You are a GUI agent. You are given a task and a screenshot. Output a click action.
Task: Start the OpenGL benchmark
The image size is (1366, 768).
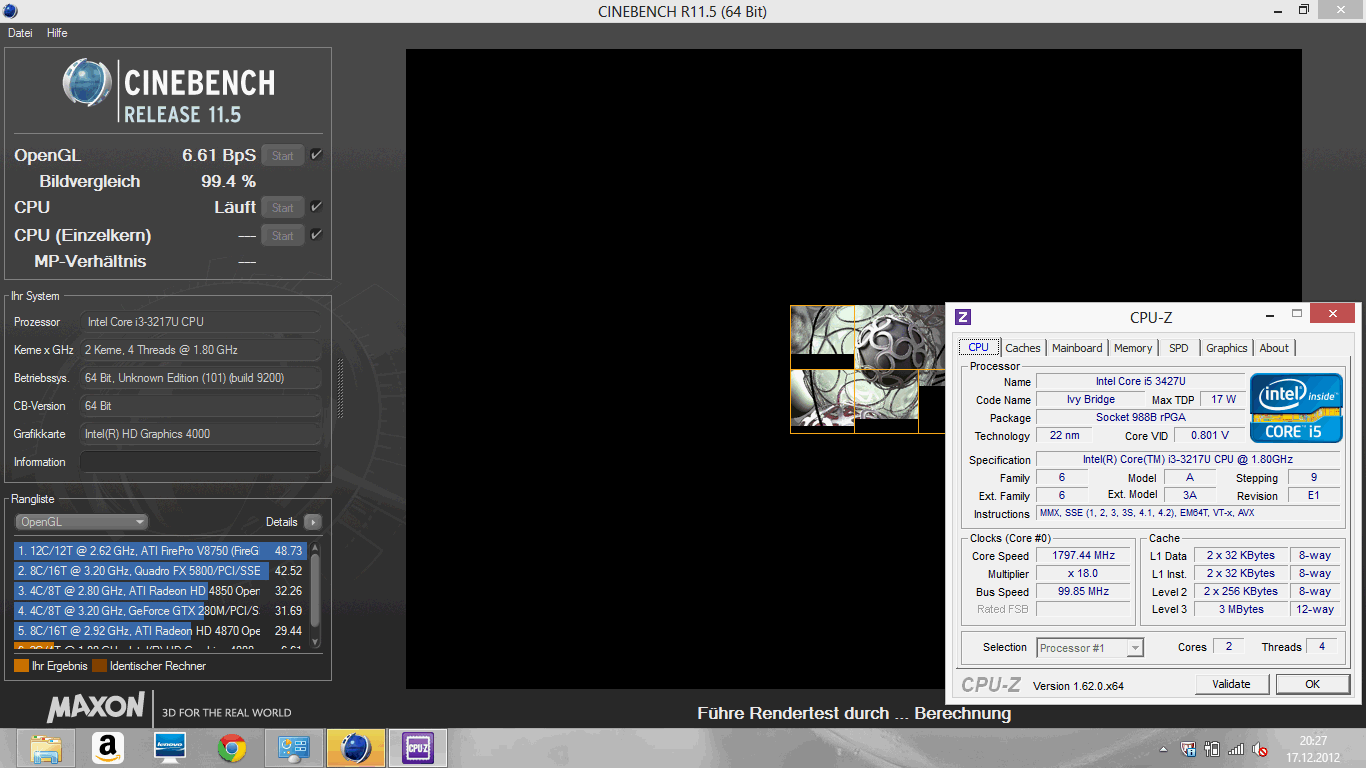pyautogui.click(x=283, y=156)
